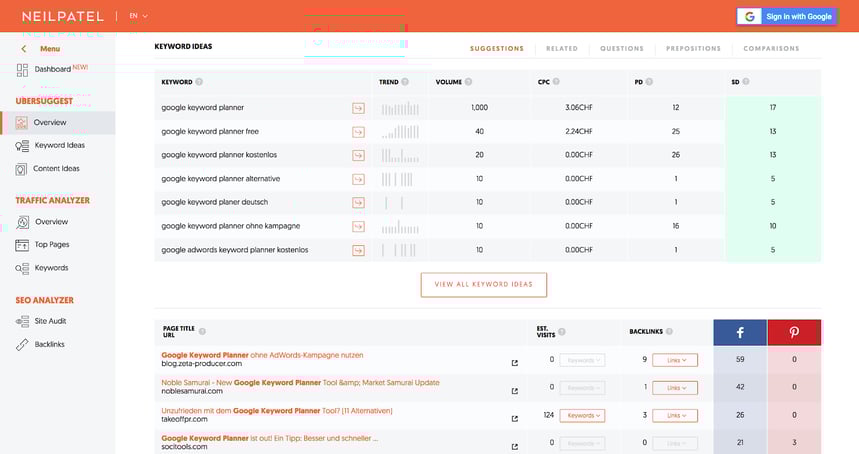Screen dimensions: 859x454
Task: Switch to the Suggestions tab
Action: tap(497, 49)
